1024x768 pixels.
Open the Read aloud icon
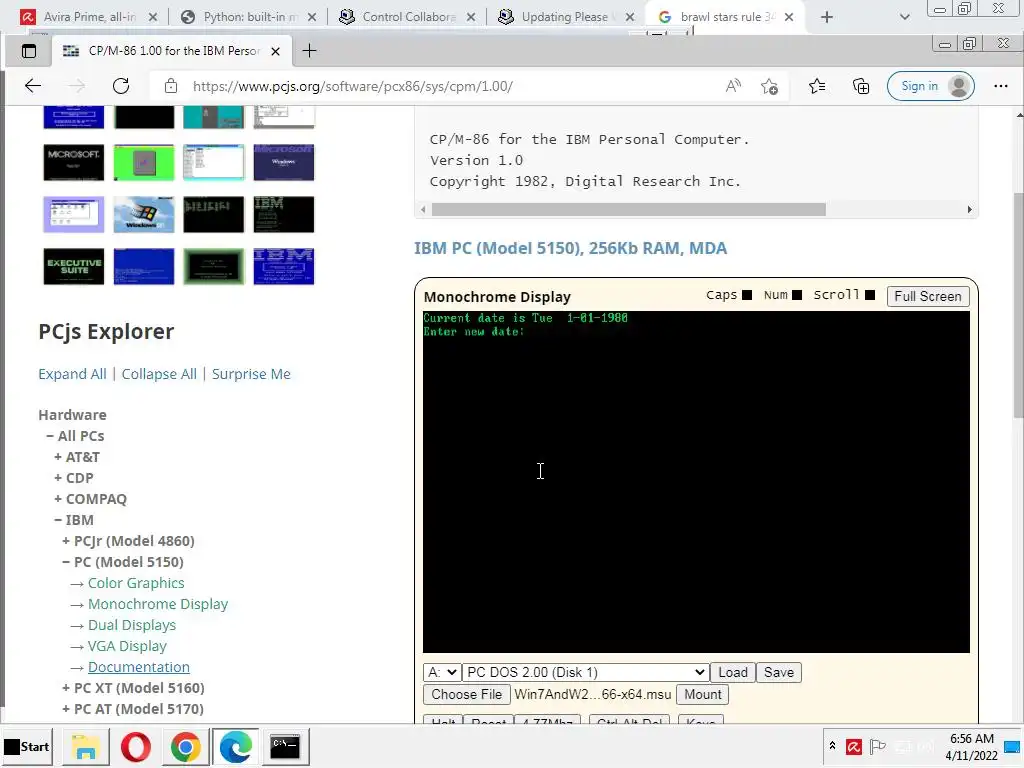tap(733, 86)
